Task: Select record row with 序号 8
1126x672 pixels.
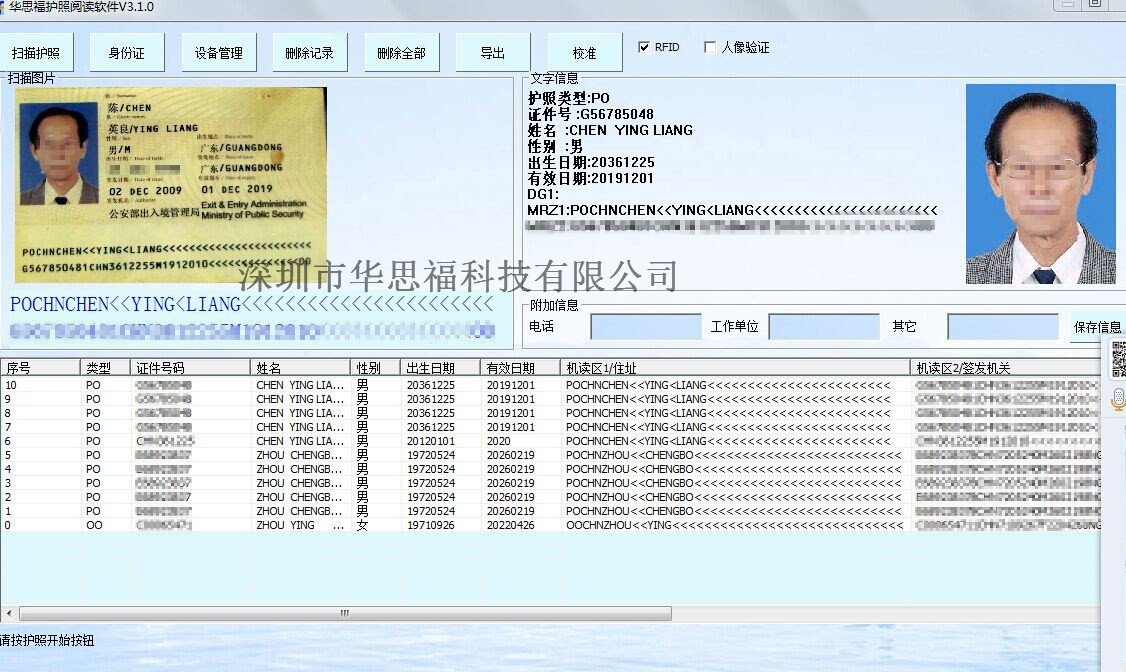Action: point(550,413)
